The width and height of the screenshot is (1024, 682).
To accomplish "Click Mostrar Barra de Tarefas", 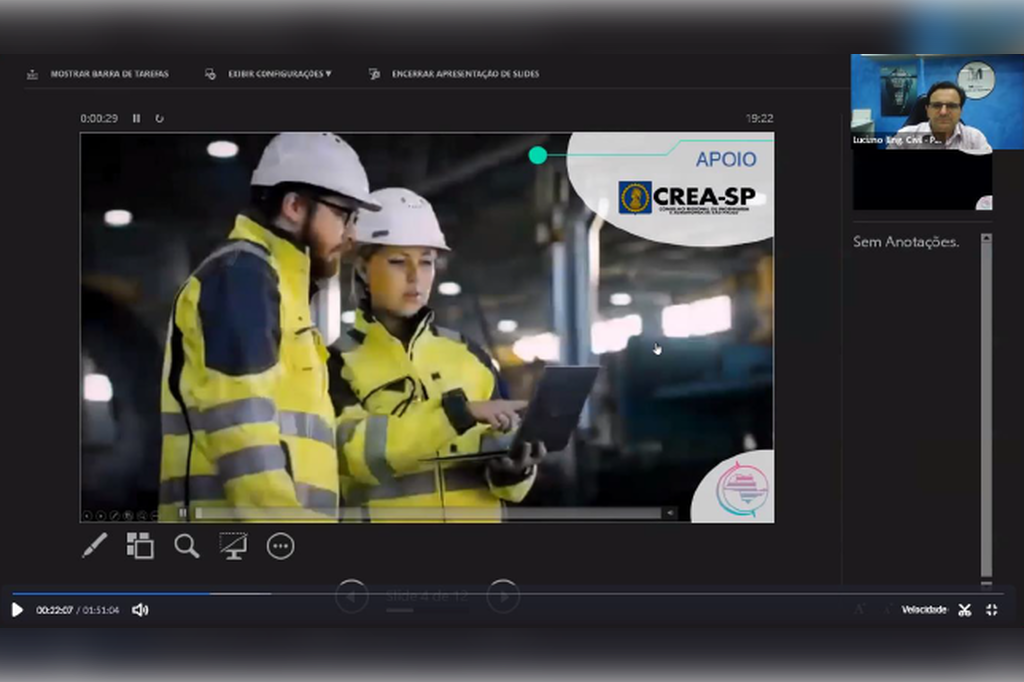I will click(98, 74).
